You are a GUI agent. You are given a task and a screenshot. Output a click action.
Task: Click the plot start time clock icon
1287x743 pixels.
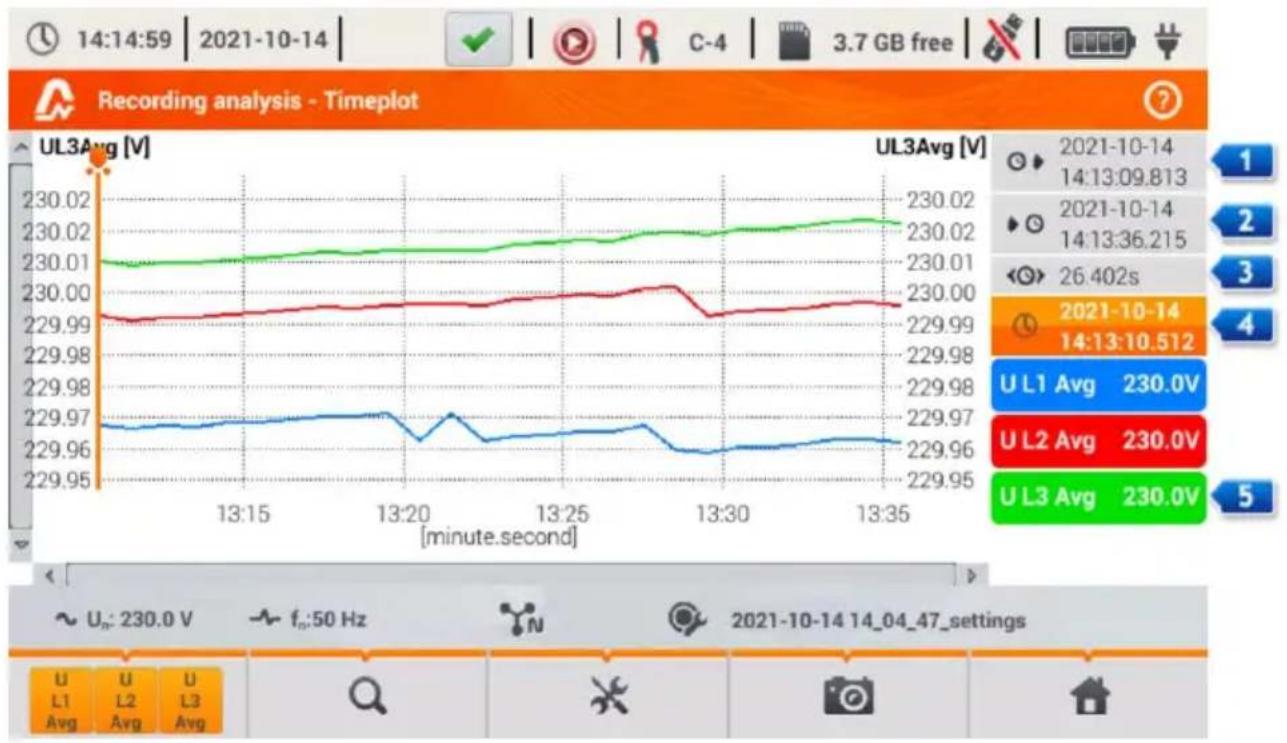click(1023, 163)
